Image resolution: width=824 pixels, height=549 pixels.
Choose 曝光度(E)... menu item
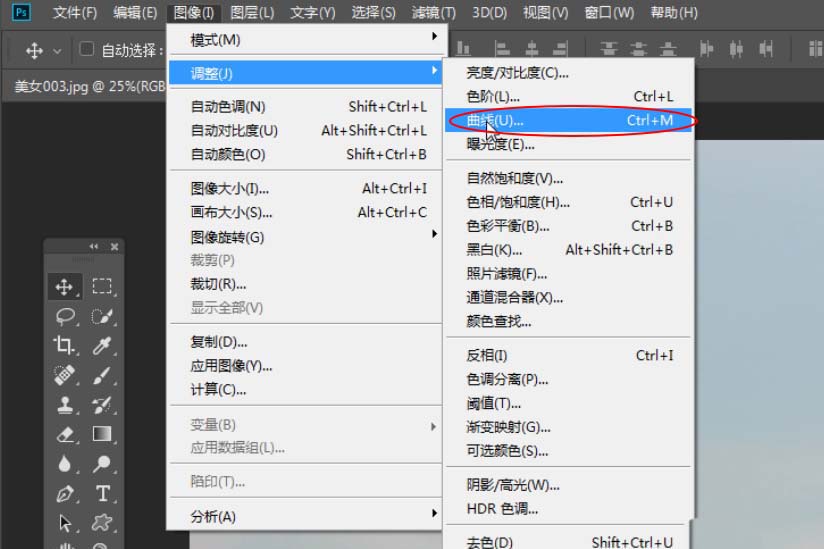569,144
